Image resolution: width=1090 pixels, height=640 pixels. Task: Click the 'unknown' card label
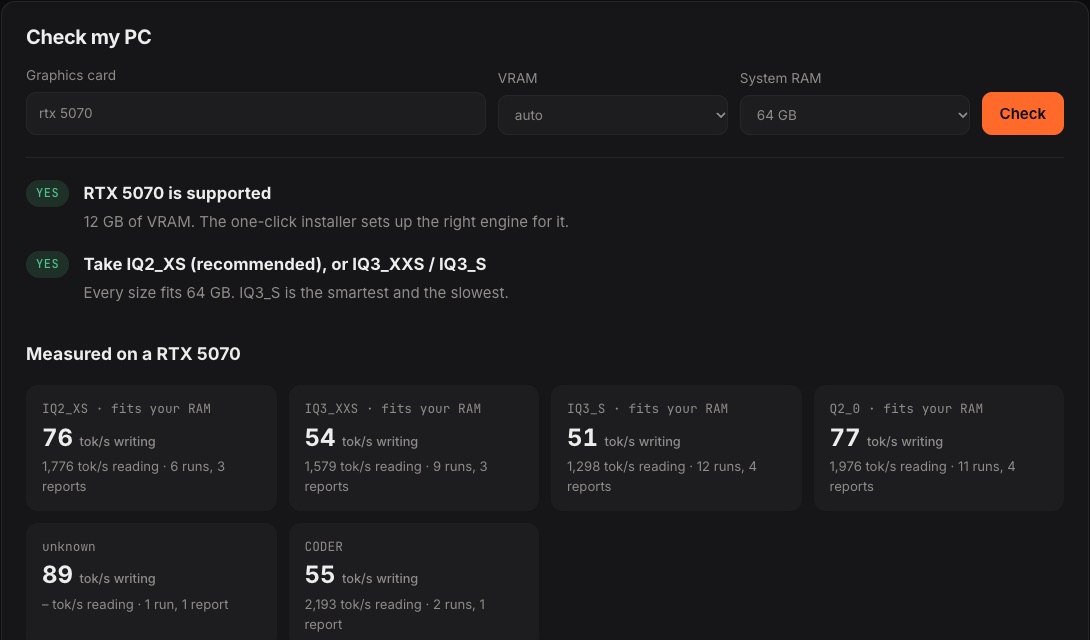point(69,547)
